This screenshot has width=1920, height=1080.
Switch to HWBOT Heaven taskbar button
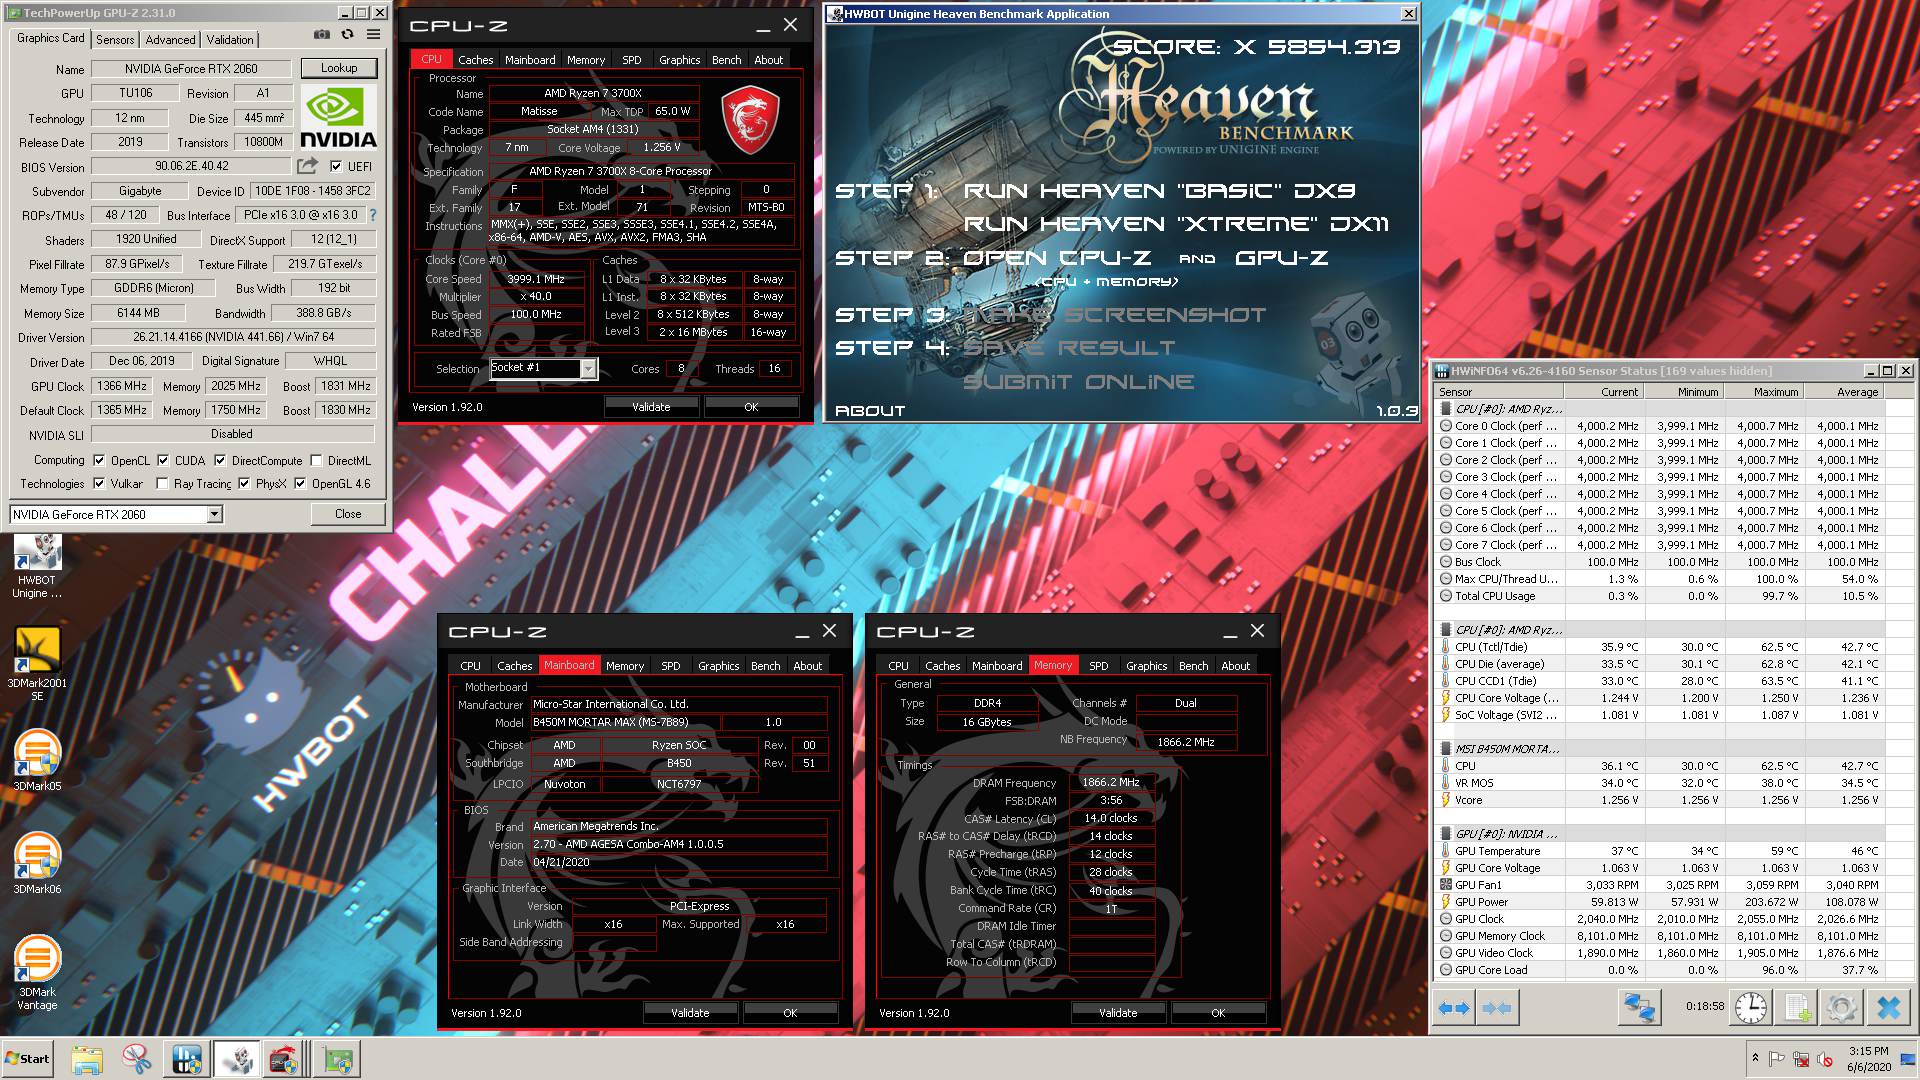(x=237, y=1059)
